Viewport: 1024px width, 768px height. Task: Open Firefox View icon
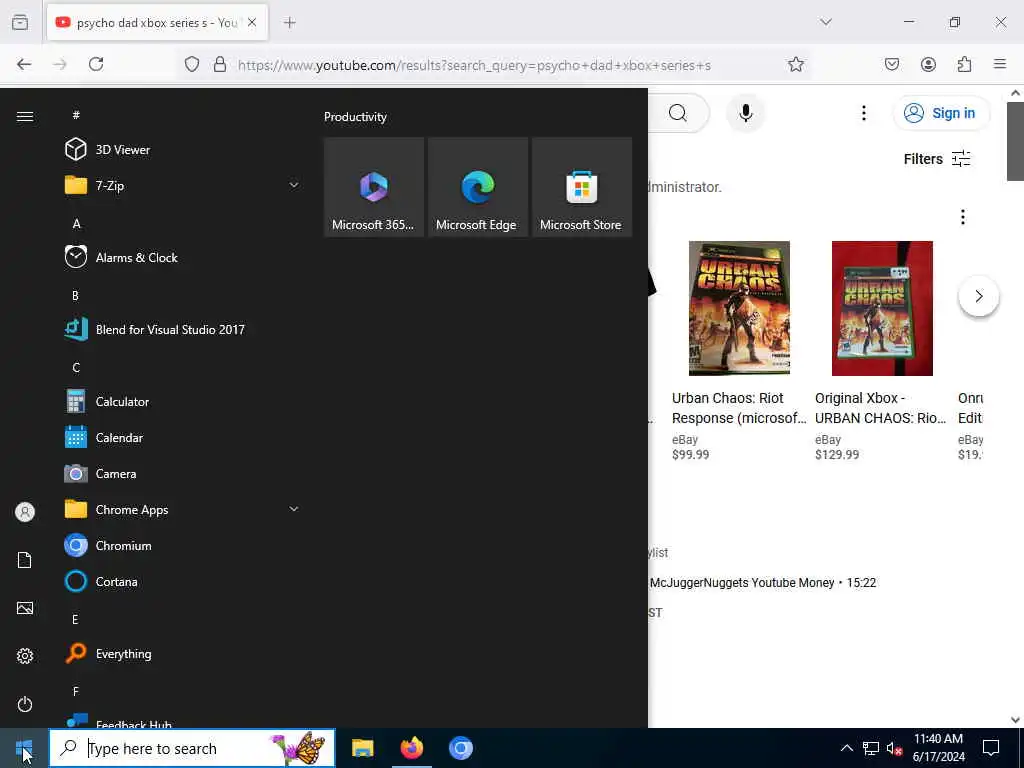coord(20,22)
